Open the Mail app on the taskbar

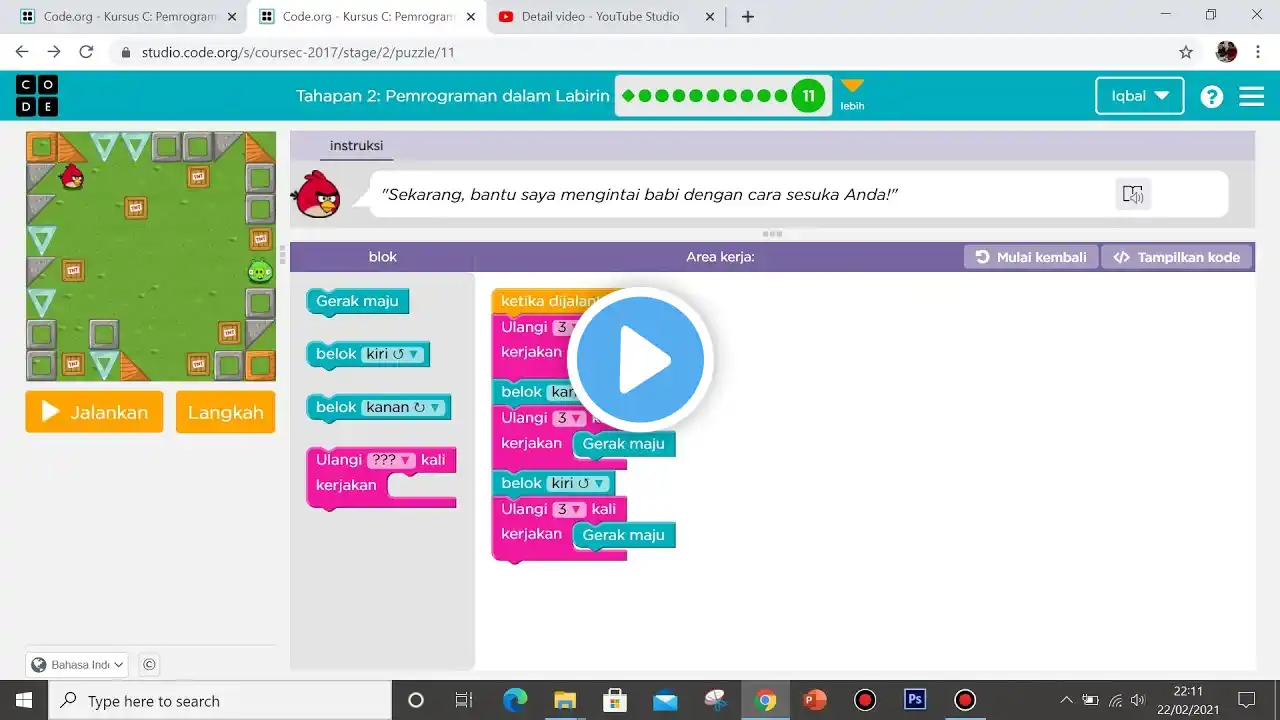pyautogui.click(x=665, y=700)
